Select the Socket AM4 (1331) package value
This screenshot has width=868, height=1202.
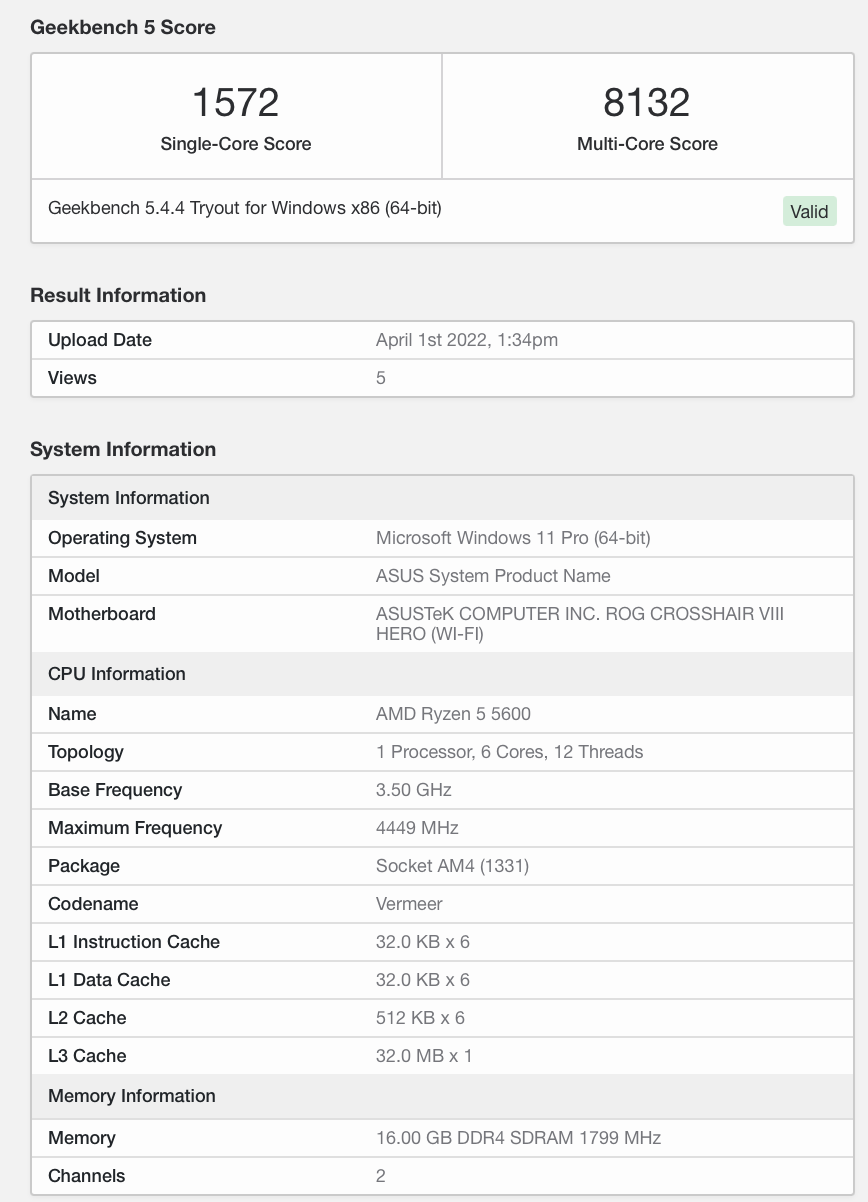pyautogui.click(x=452, y=866)
